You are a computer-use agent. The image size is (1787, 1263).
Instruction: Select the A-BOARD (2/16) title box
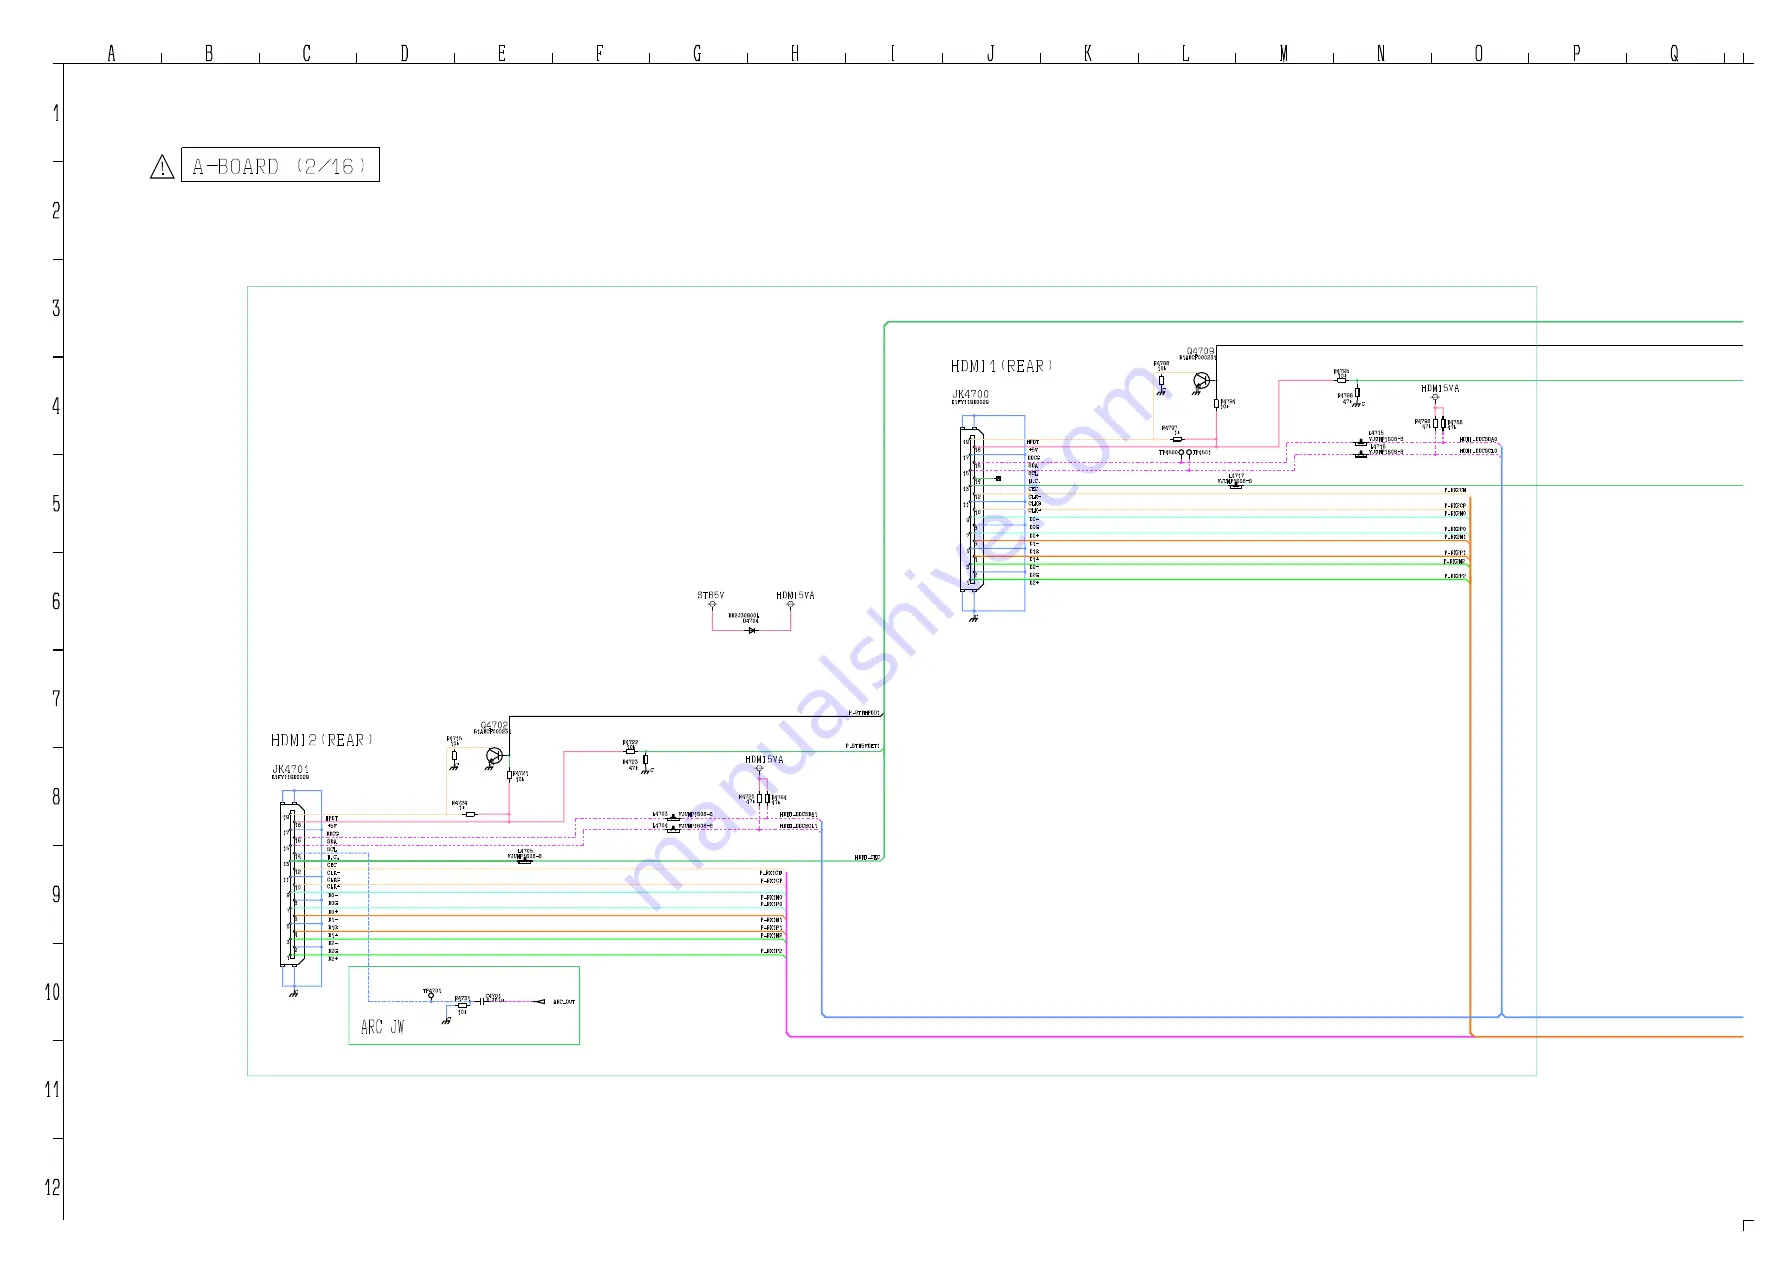click(280, 165)
